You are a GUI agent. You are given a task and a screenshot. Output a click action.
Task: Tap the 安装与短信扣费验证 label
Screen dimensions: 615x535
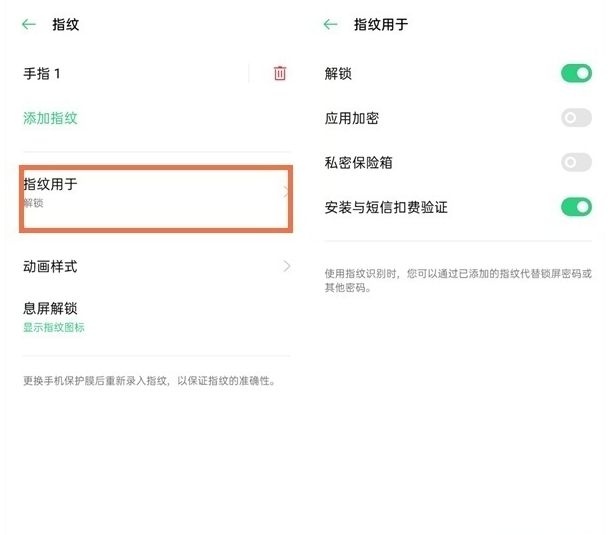coord(386,207)
